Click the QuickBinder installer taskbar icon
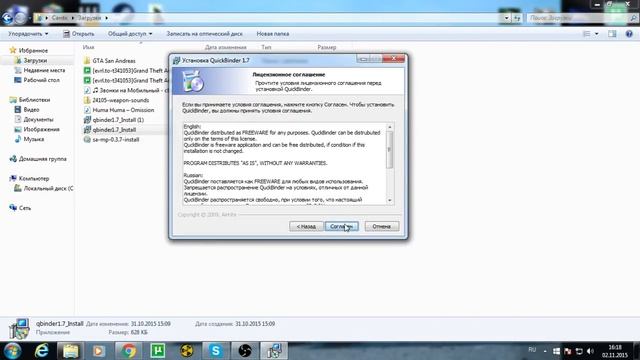This screenshot has width=640, height=360. coord(274,351)
